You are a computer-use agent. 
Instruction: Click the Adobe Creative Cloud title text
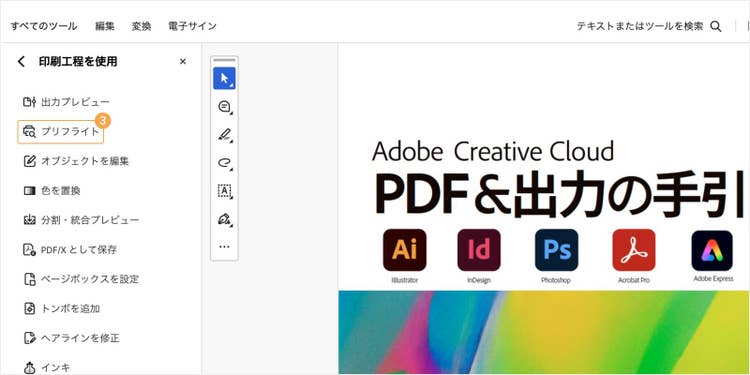click(493, 151)
